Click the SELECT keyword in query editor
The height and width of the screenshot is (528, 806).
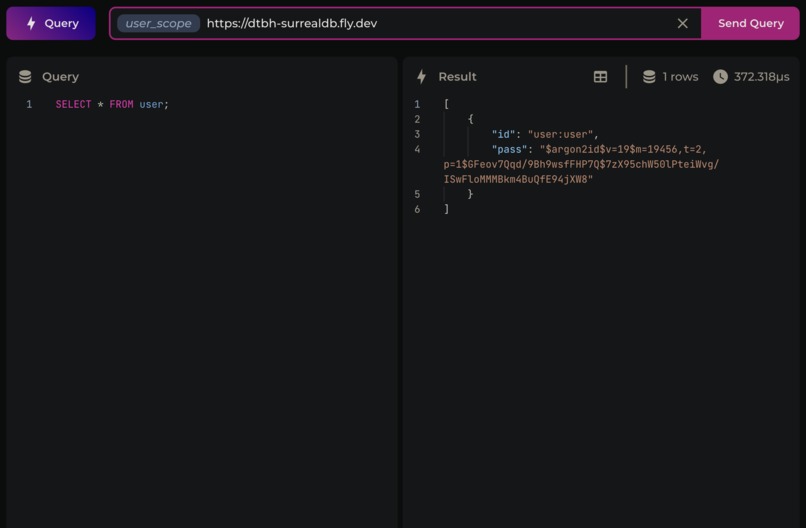[x=73, y=104]
